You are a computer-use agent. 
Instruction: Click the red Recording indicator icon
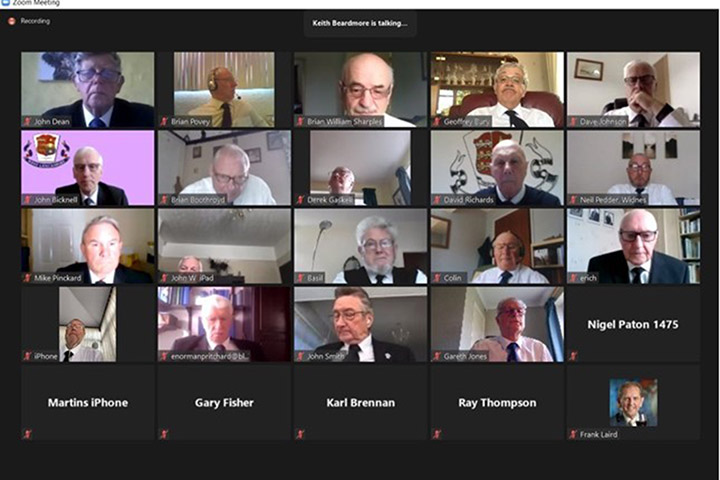tap(12, 21)
